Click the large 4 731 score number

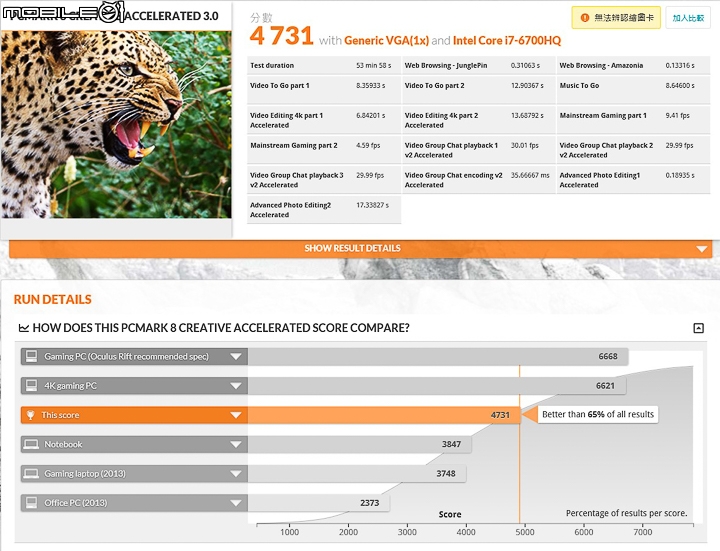pos(281,36)
